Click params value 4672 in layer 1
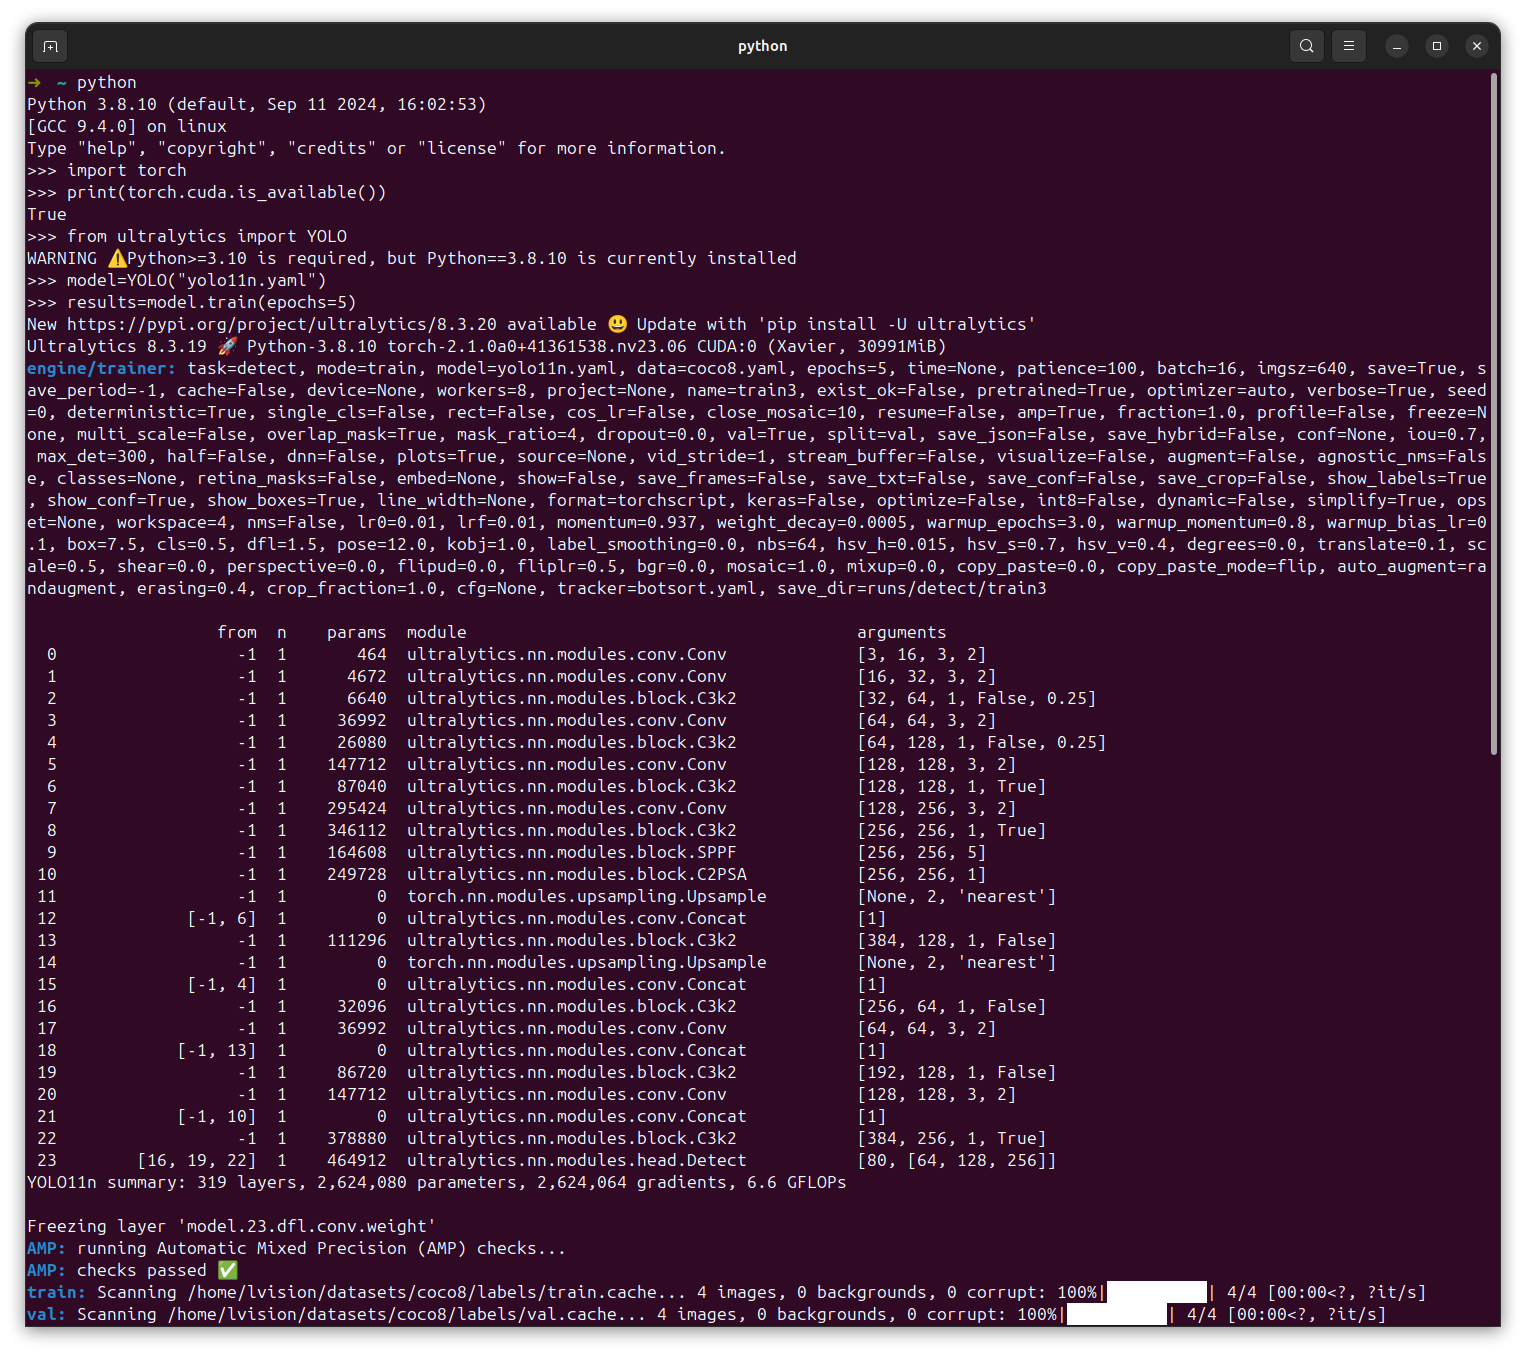This screenshot has width=1526, height=1355. [x=367, y=676]
